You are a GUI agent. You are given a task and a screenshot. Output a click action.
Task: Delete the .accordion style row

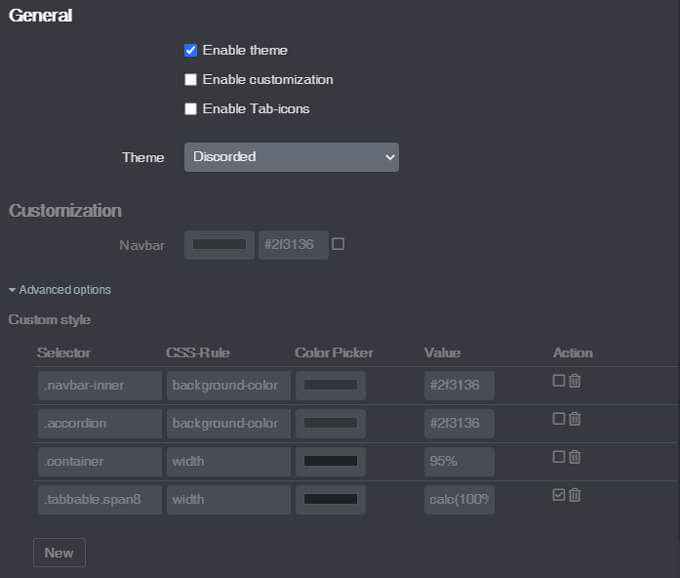[575, 419]
